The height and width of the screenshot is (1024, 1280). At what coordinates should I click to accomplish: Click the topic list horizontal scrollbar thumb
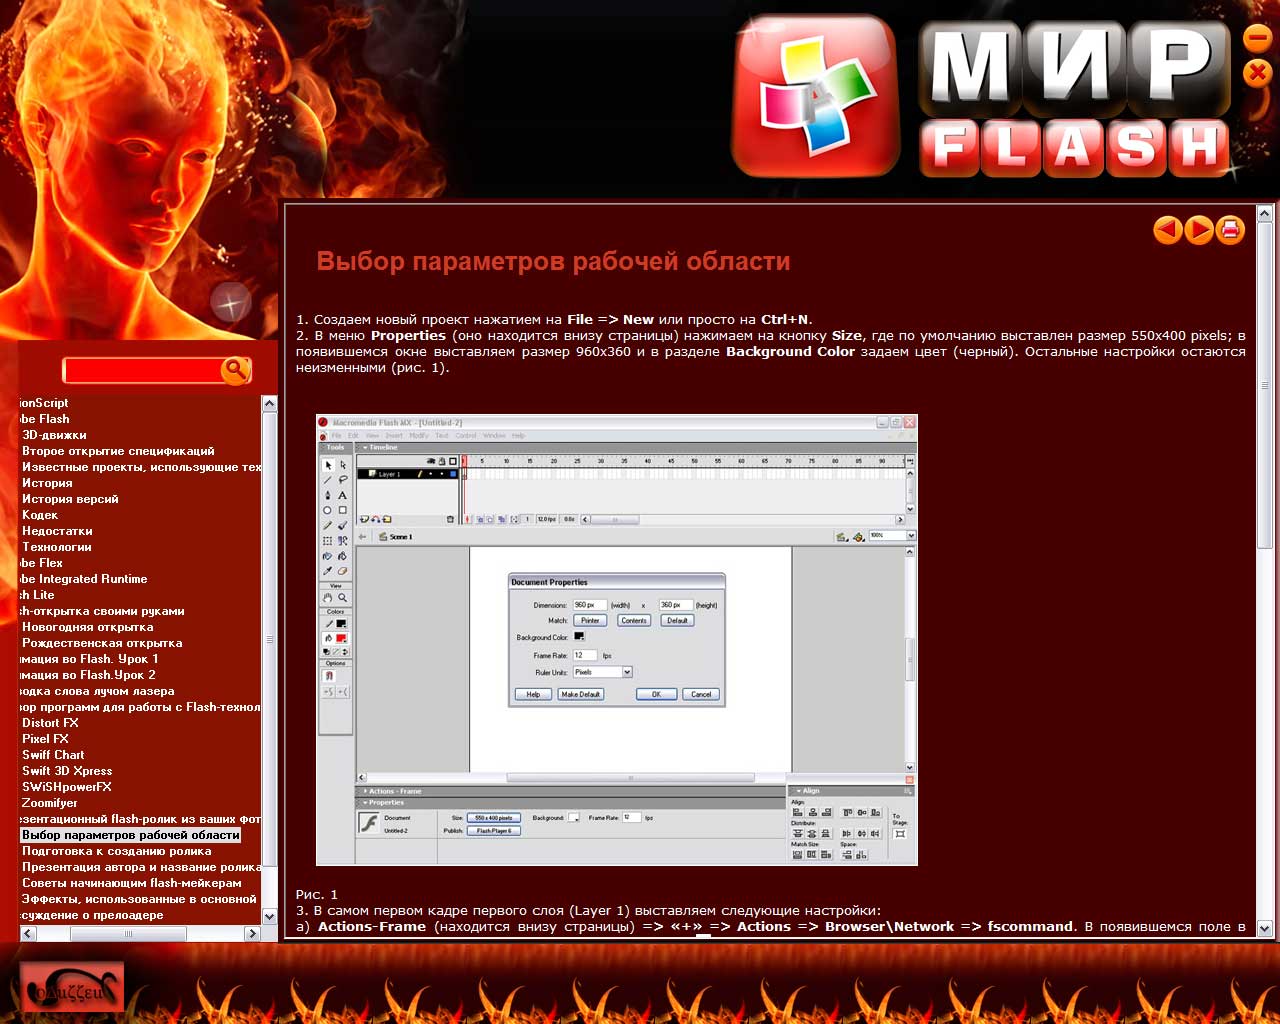coord(128,933)
